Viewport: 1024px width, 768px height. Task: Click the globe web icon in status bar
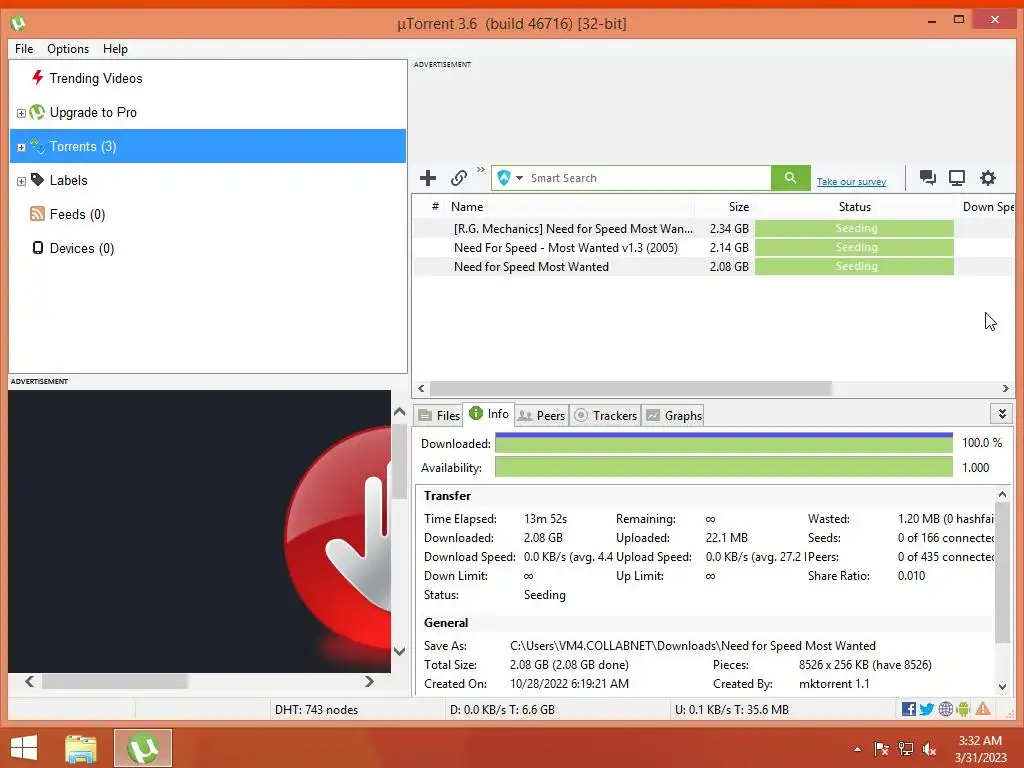click(945, 709)
